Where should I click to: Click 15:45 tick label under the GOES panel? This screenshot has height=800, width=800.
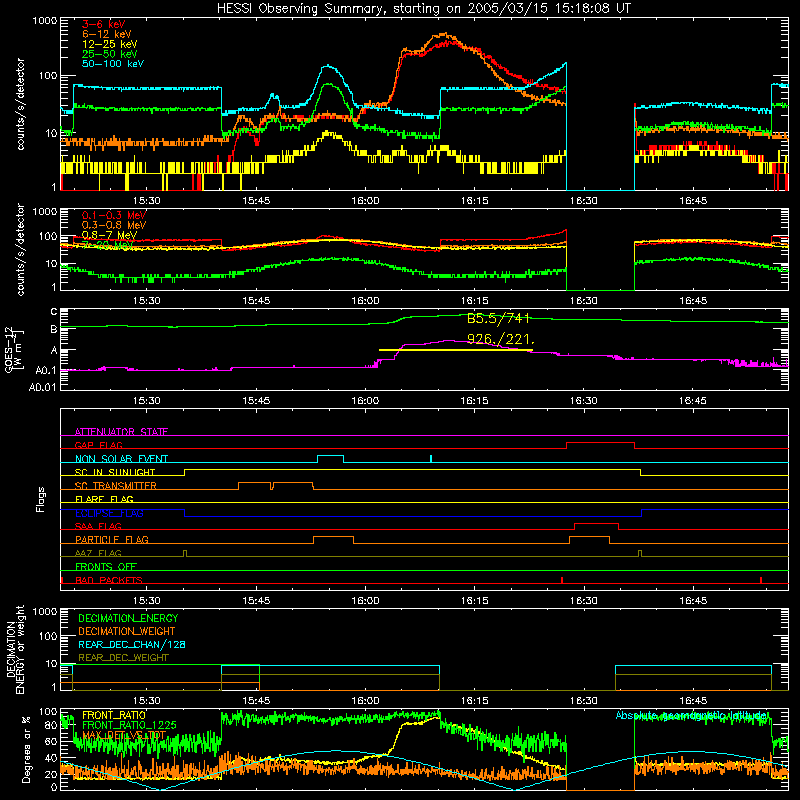256,401
